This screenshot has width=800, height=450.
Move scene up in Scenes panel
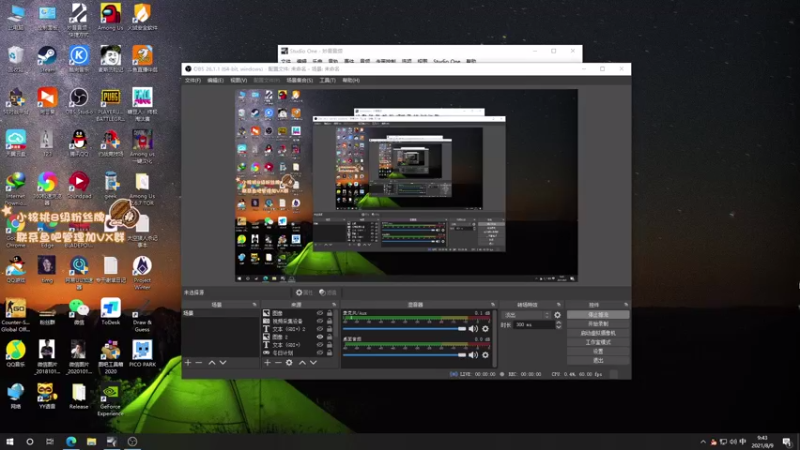[212, 362]
